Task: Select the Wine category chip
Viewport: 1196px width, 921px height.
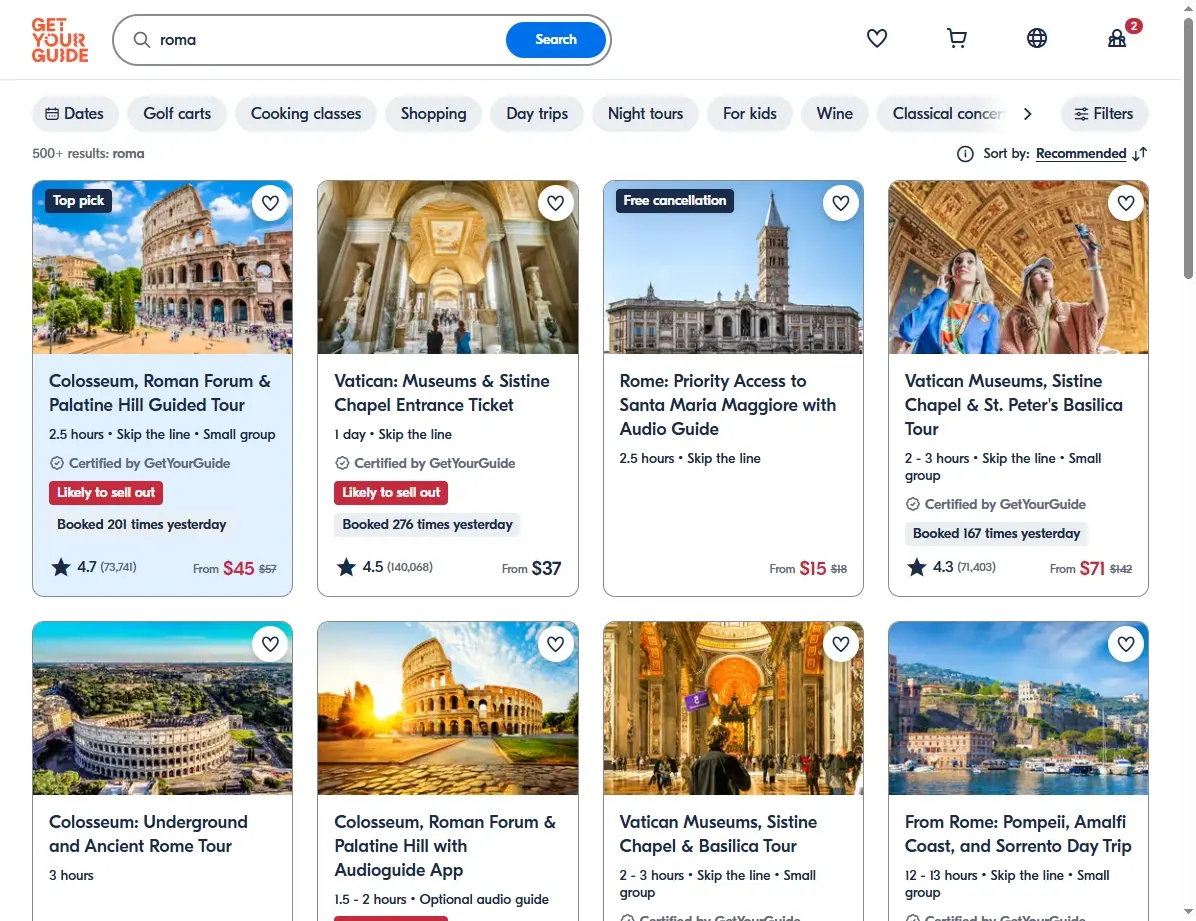Action: pos(834,114)
